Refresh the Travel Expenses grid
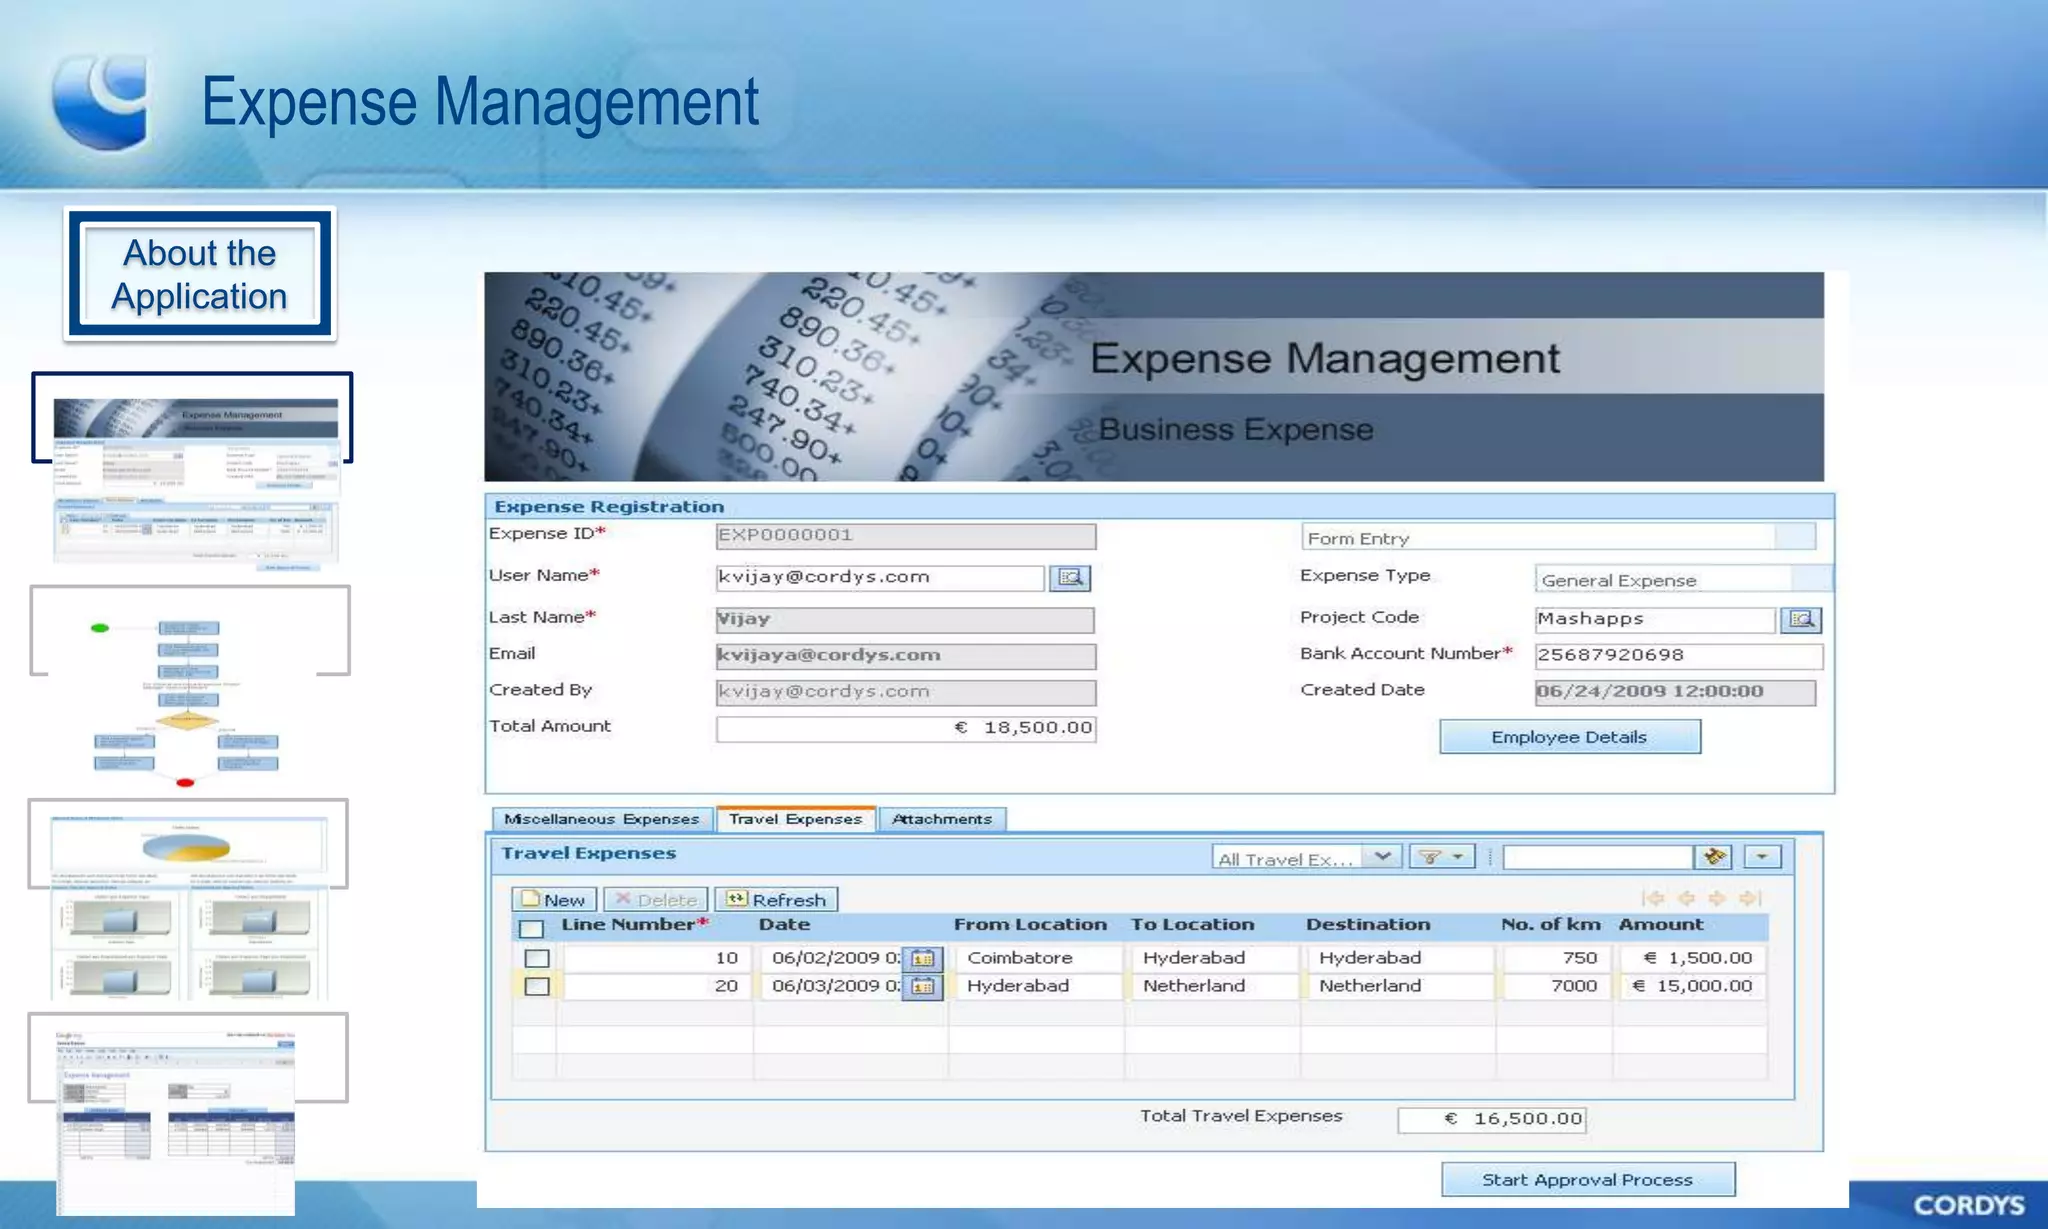This screenshot has height=1229, width=2048. 776,899
